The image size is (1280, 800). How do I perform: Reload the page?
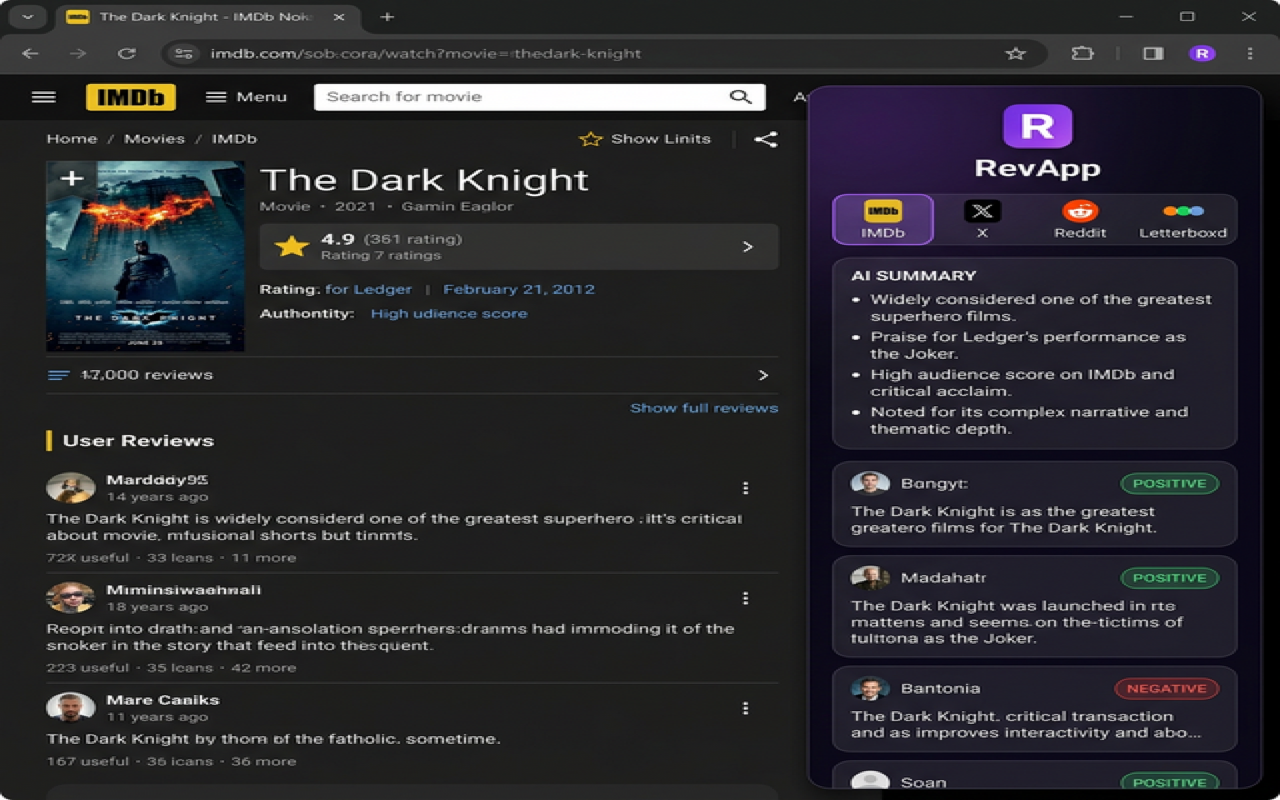(x=126, y=53)
